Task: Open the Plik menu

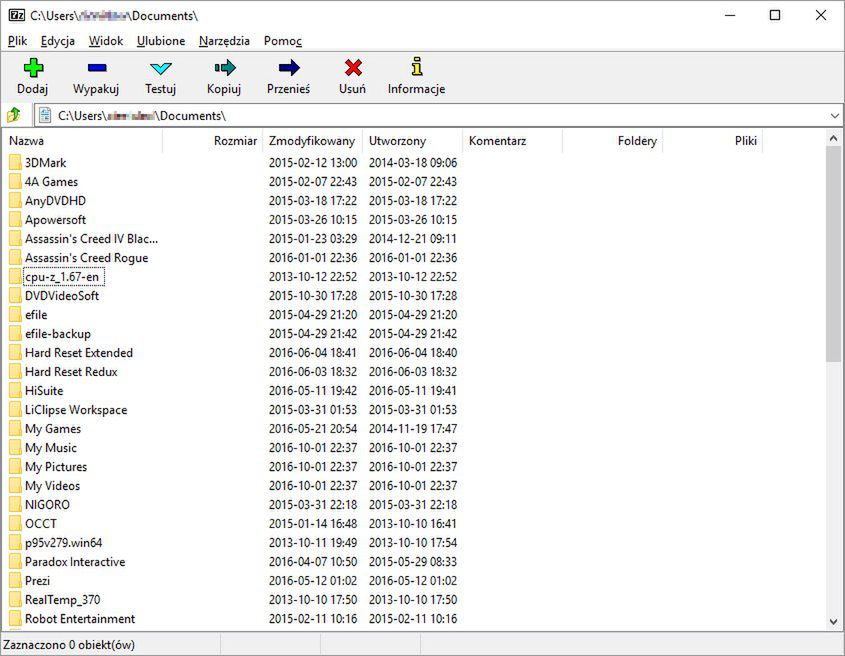Action: pos(17,41)
